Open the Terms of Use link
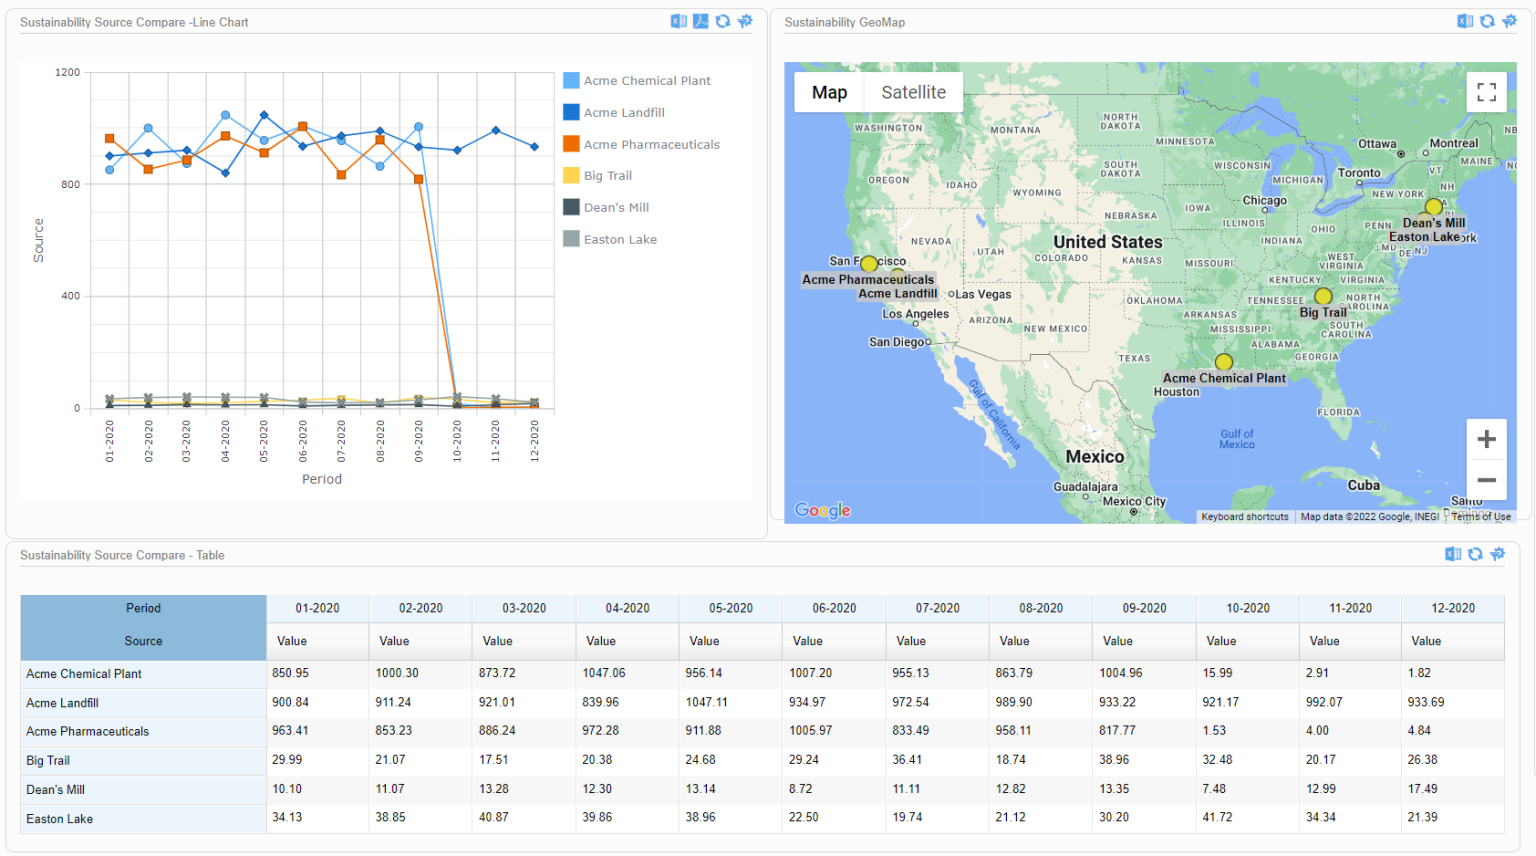Screen dimensions: 1536x856 1479,517
